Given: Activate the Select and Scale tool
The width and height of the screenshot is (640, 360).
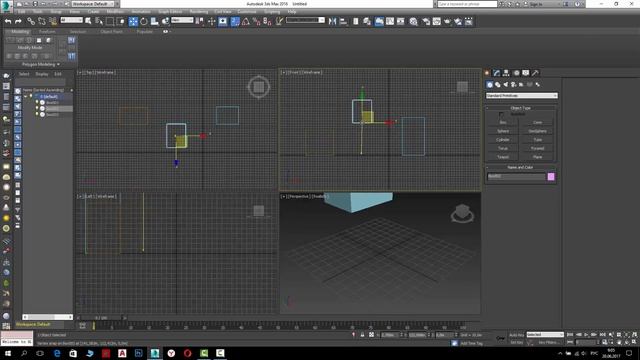Looking at the screenshot, I should [154, 21].
